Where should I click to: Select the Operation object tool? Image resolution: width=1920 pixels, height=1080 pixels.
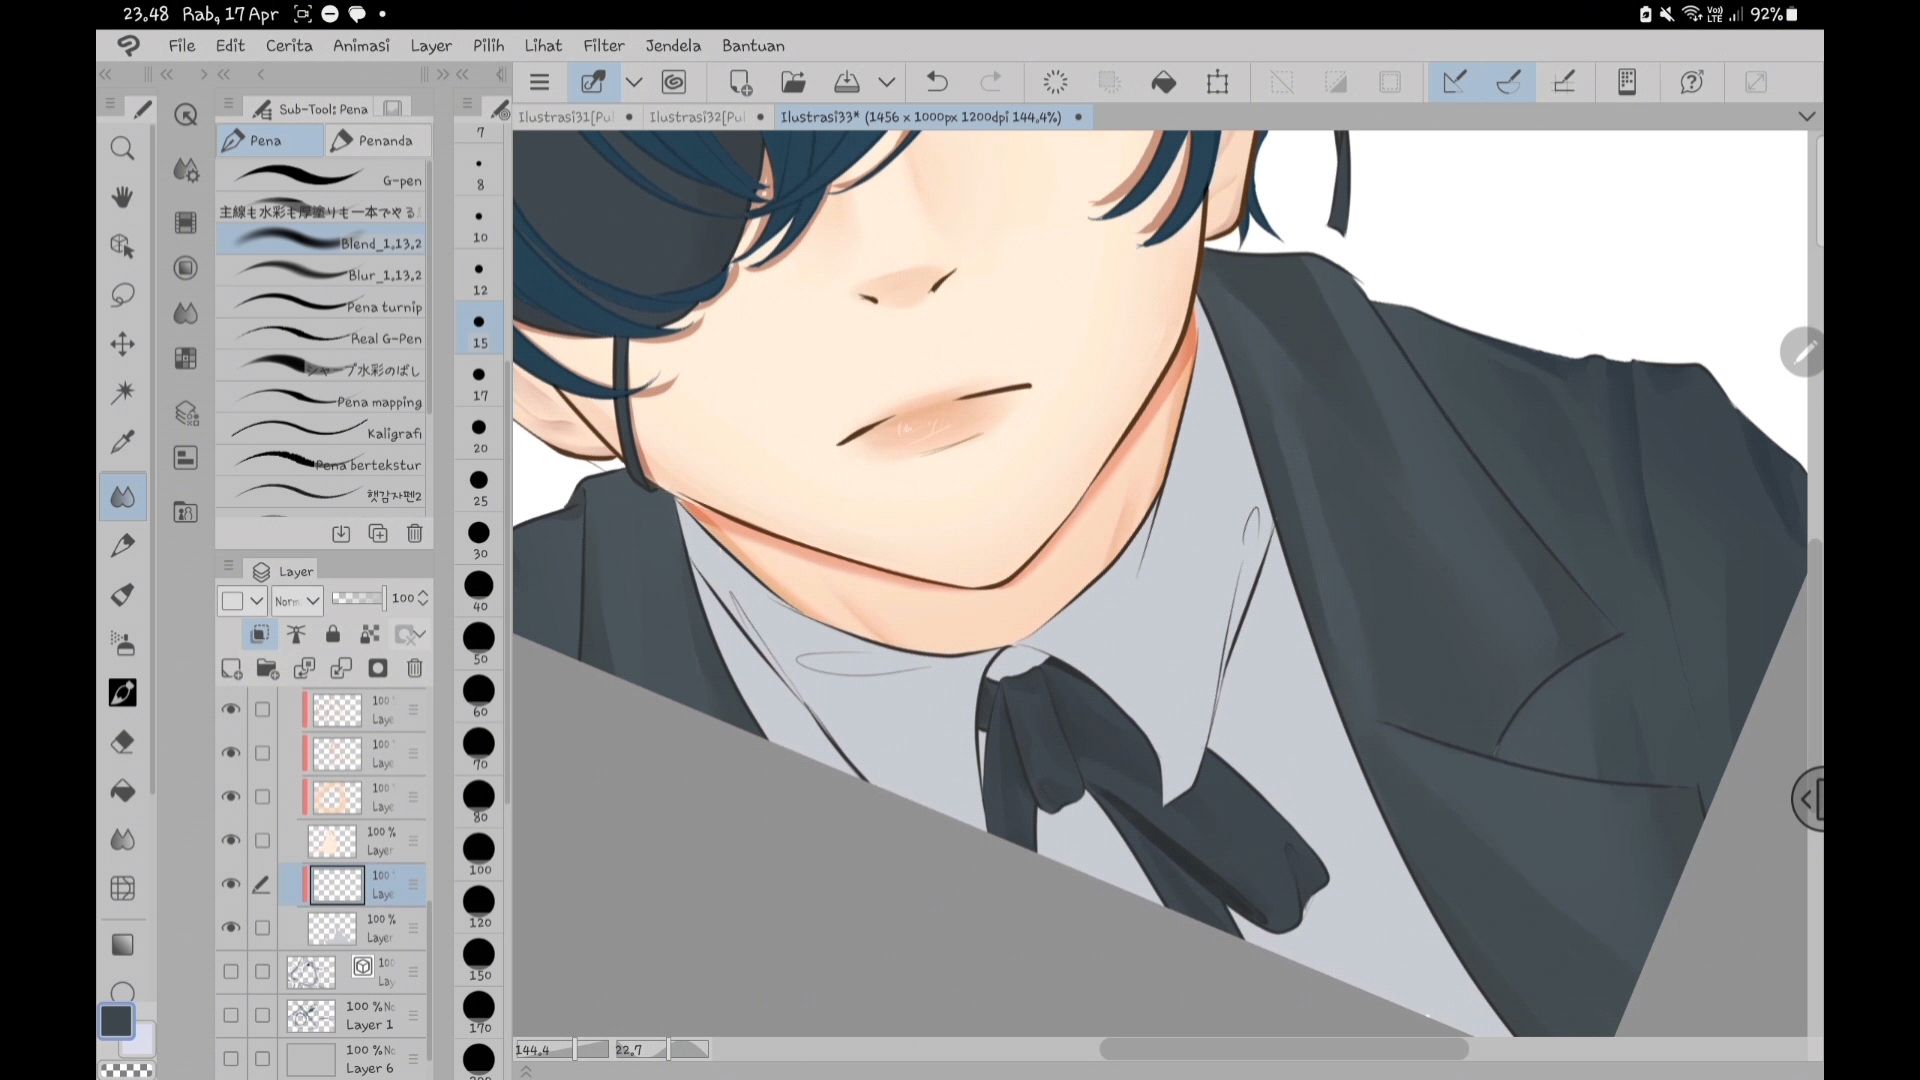122,246
